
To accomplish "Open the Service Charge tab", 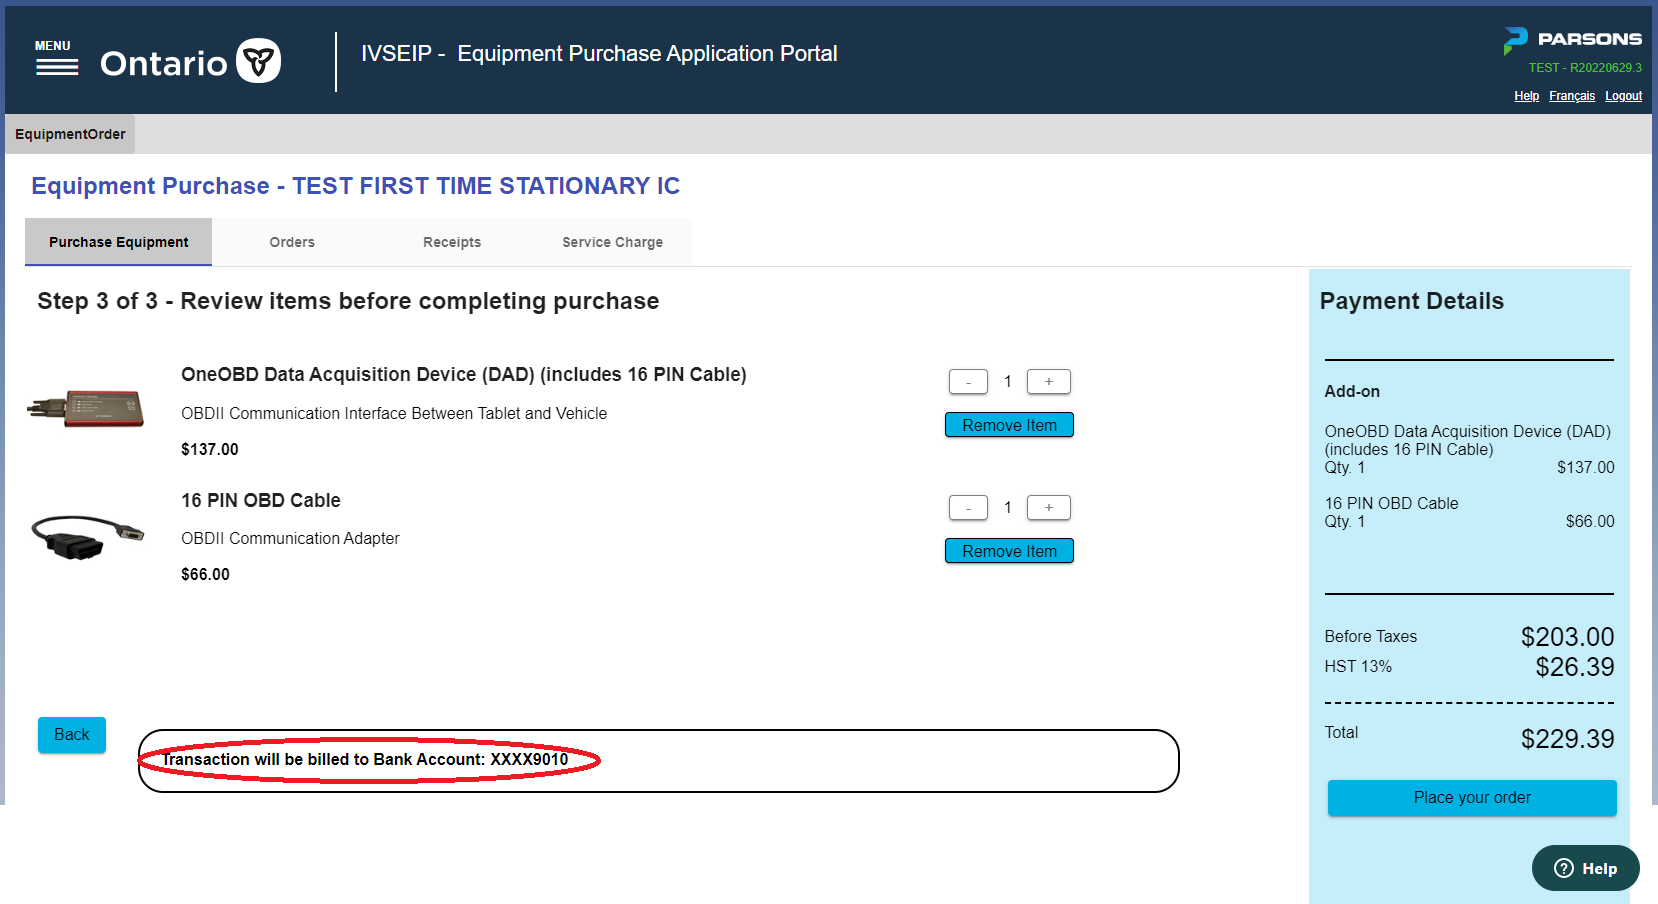I will (x=612, y=242).
